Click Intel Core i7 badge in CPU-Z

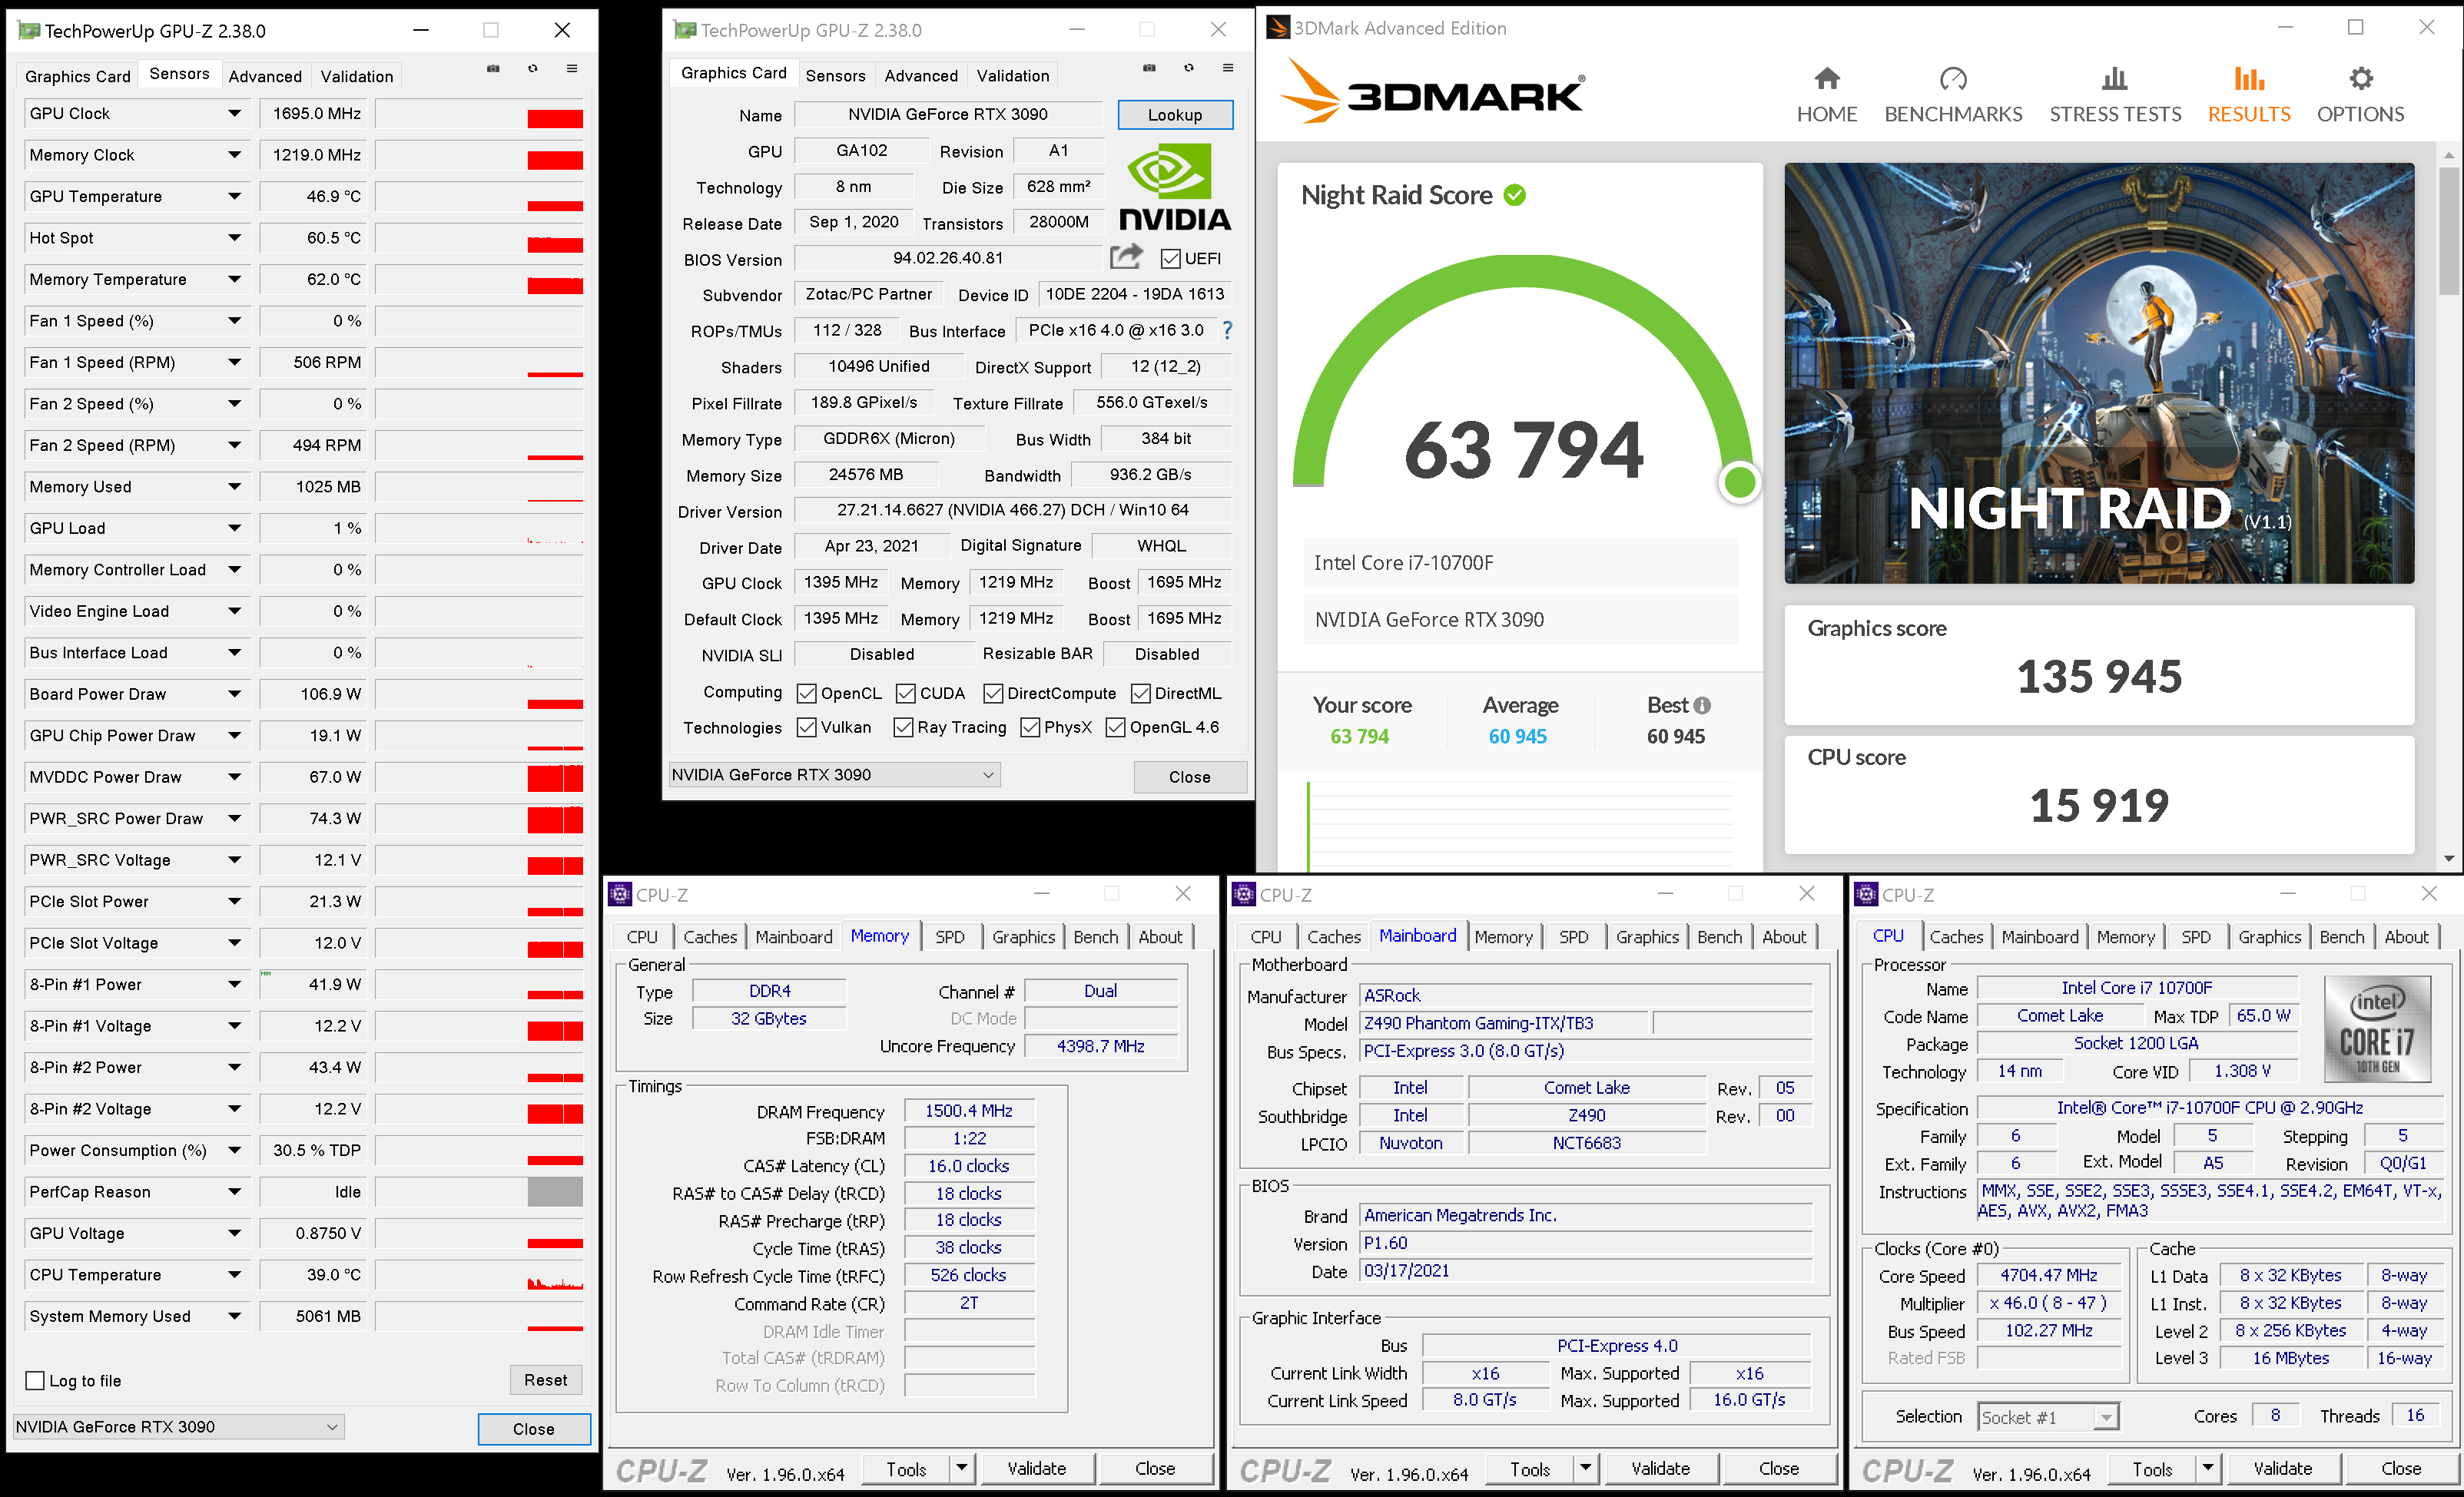coord(2377,1028)
